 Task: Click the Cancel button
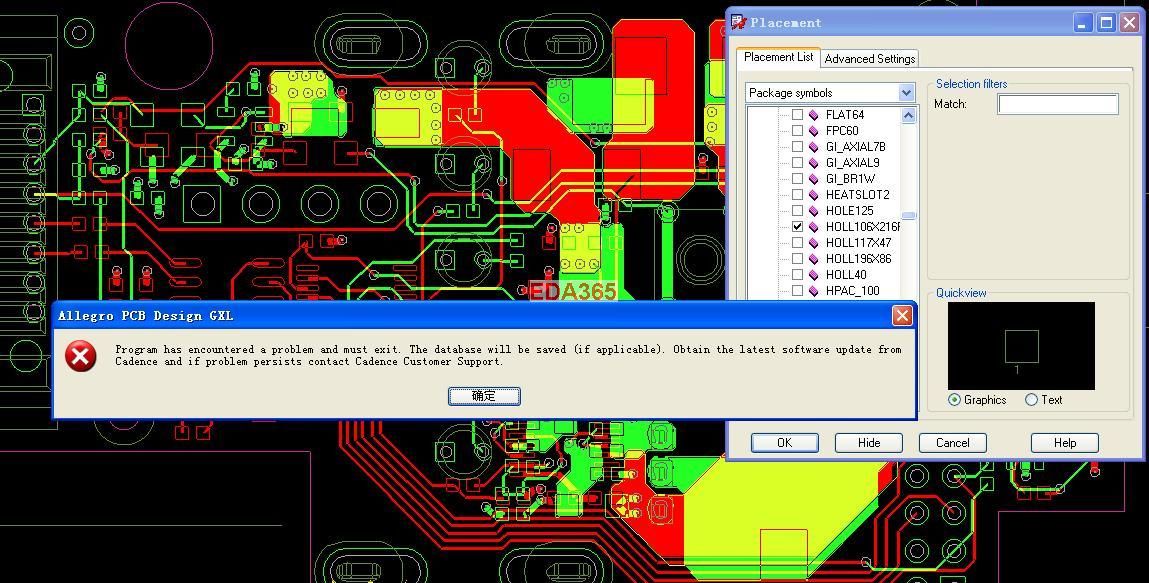[953, 442]
